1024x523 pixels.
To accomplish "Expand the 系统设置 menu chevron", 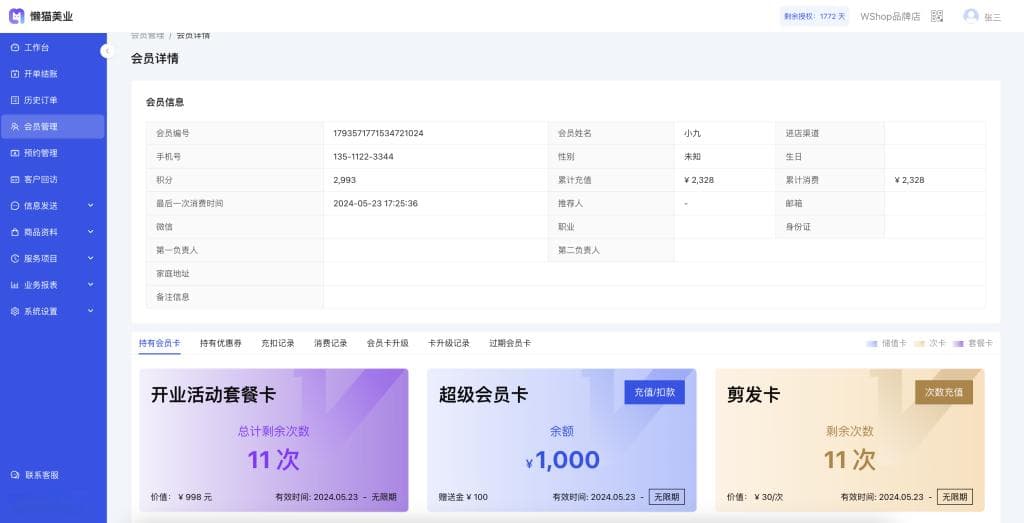I will (90, 311).
